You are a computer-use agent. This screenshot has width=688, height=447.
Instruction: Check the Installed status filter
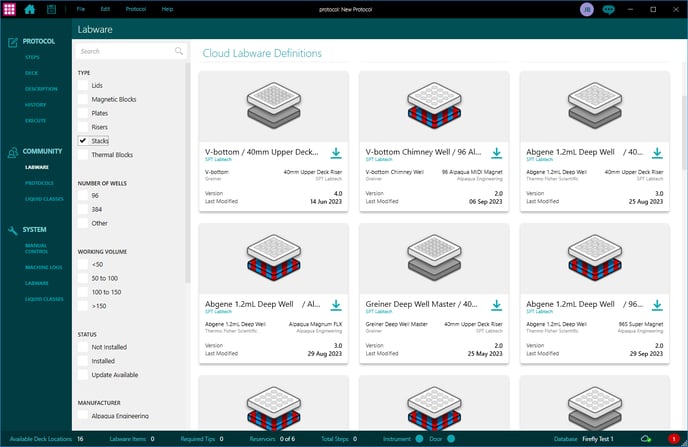[82, 361]
